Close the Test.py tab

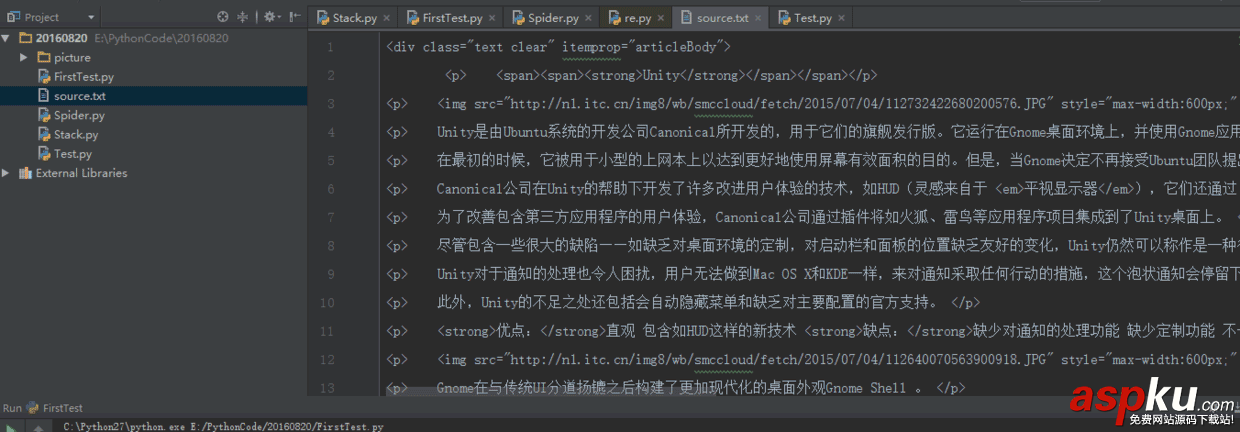[842, 18]
